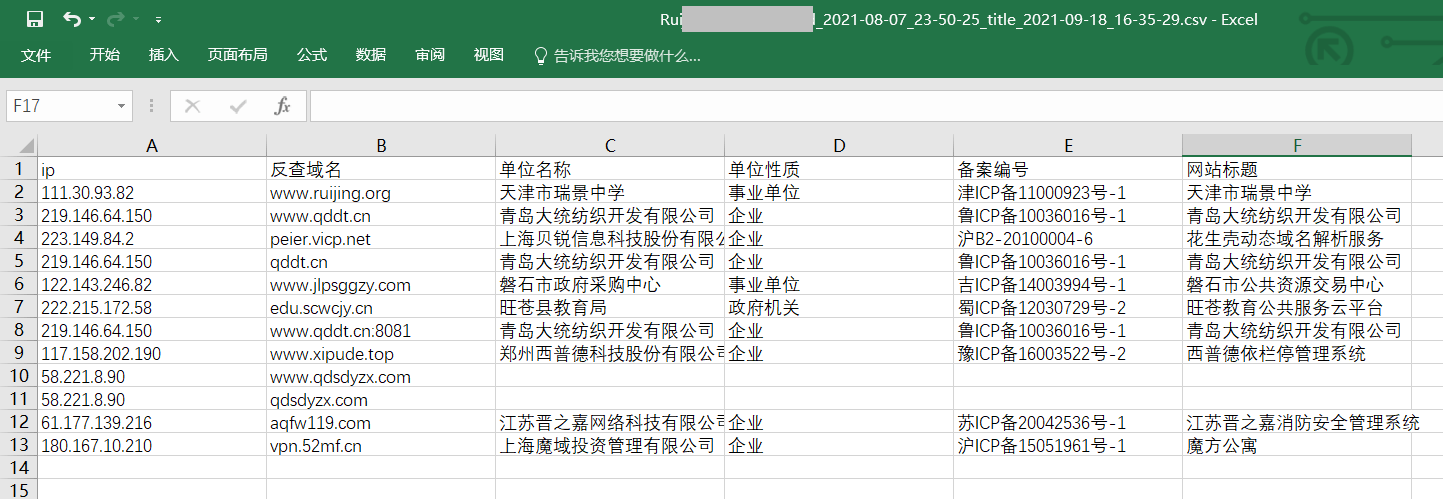Click inside the formula bar input
The image size is (1443, 499).
click(x=875, y=106)
